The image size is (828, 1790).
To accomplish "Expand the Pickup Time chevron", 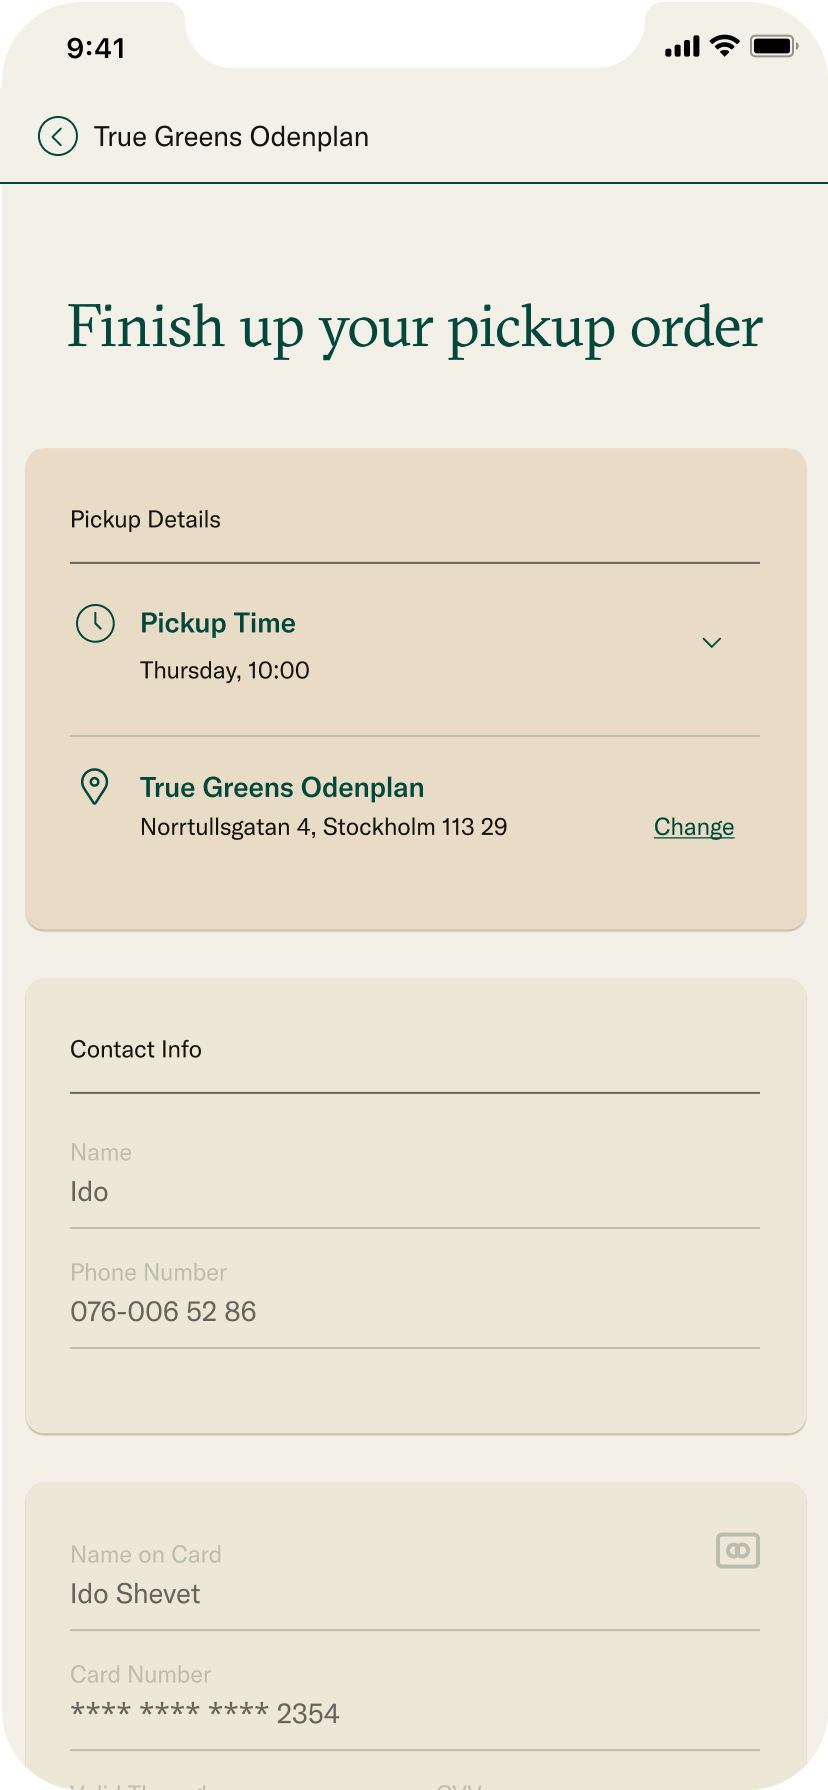I will click(712, 643).
